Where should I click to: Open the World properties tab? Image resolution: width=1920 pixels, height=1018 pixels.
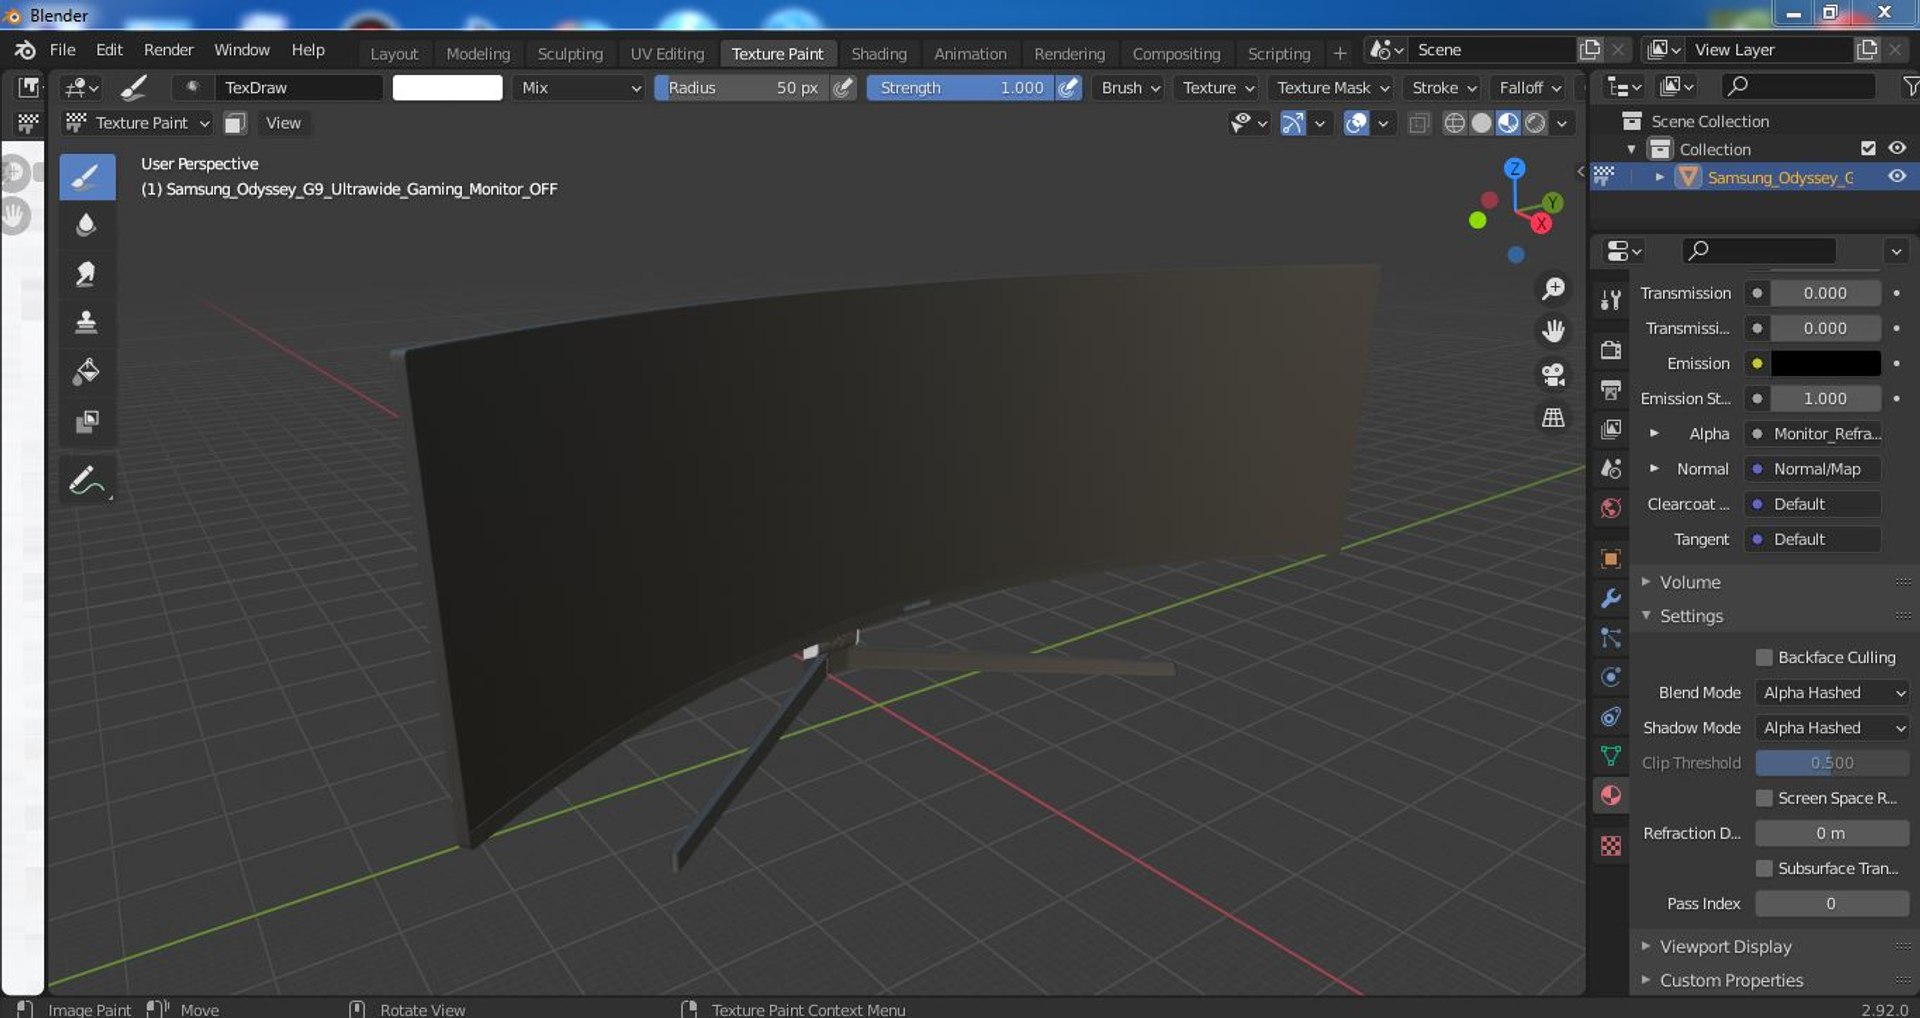1610,508
